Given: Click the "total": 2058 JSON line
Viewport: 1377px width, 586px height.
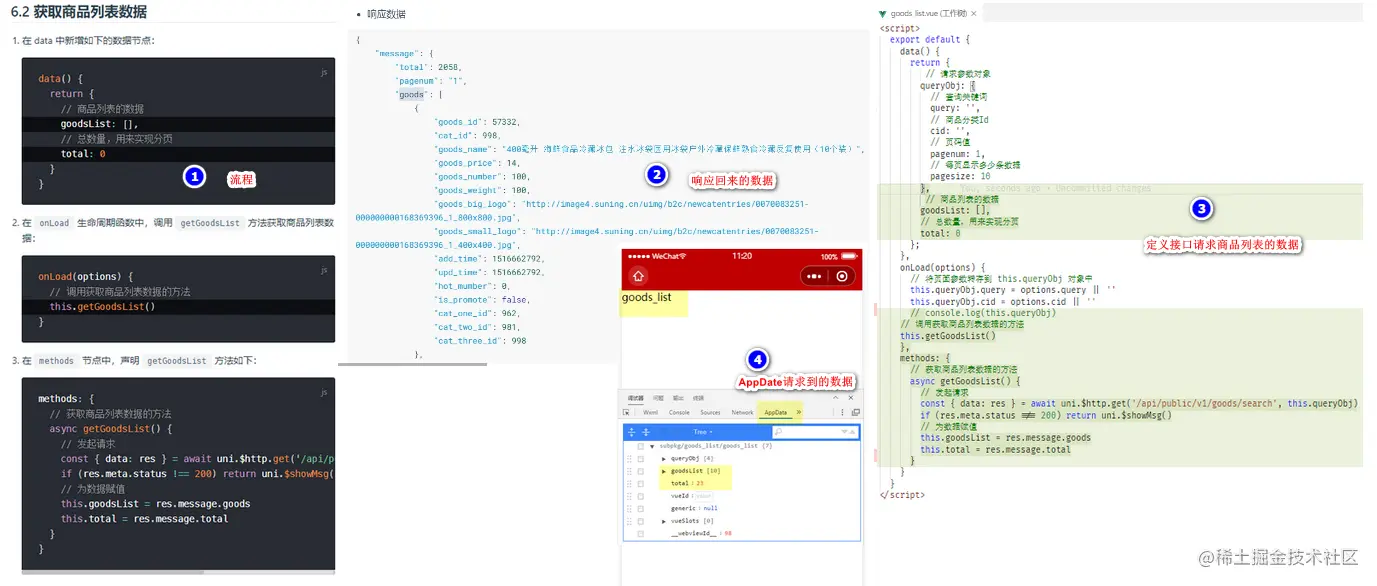Looking at the screenshot, I should 428,66.
